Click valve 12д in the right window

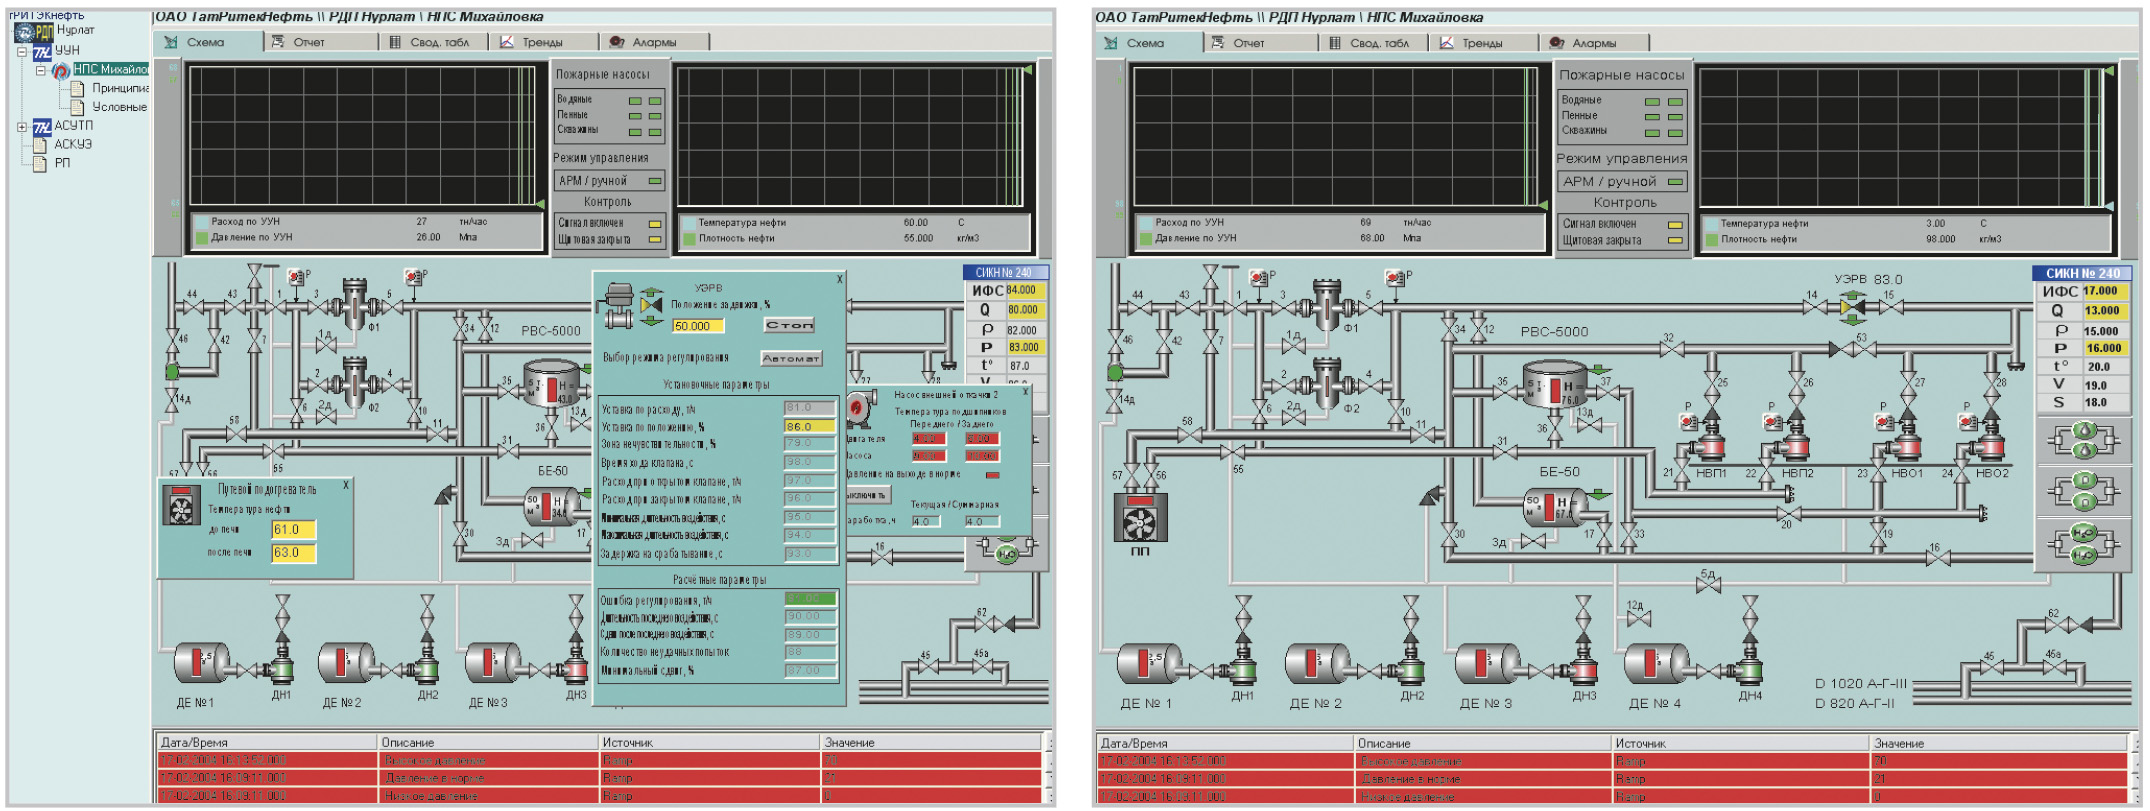(x=1637, y=620)
